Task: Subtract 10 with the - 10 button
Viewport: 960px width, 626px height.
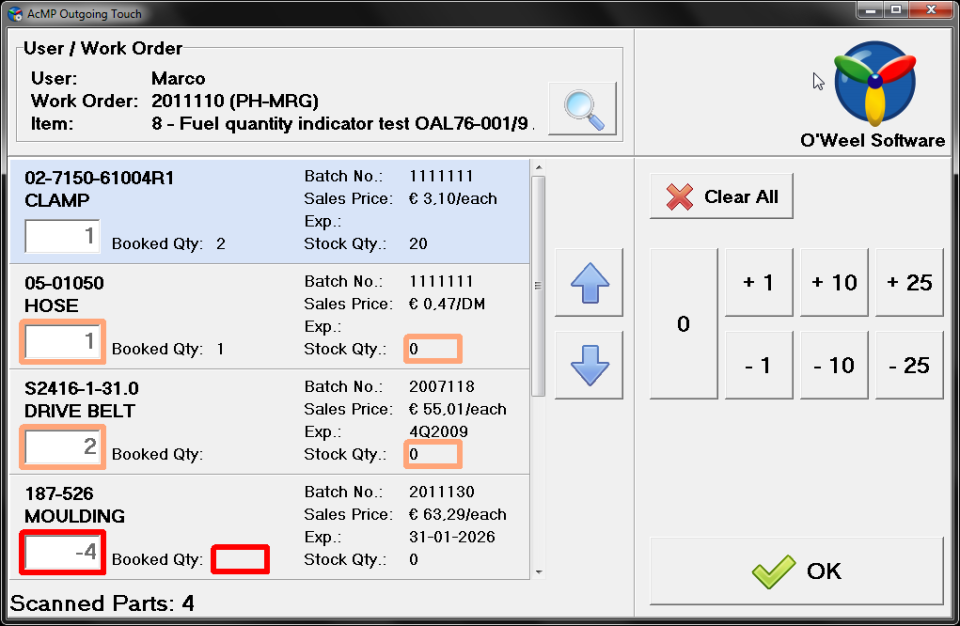Action: (x=833, y=364)
